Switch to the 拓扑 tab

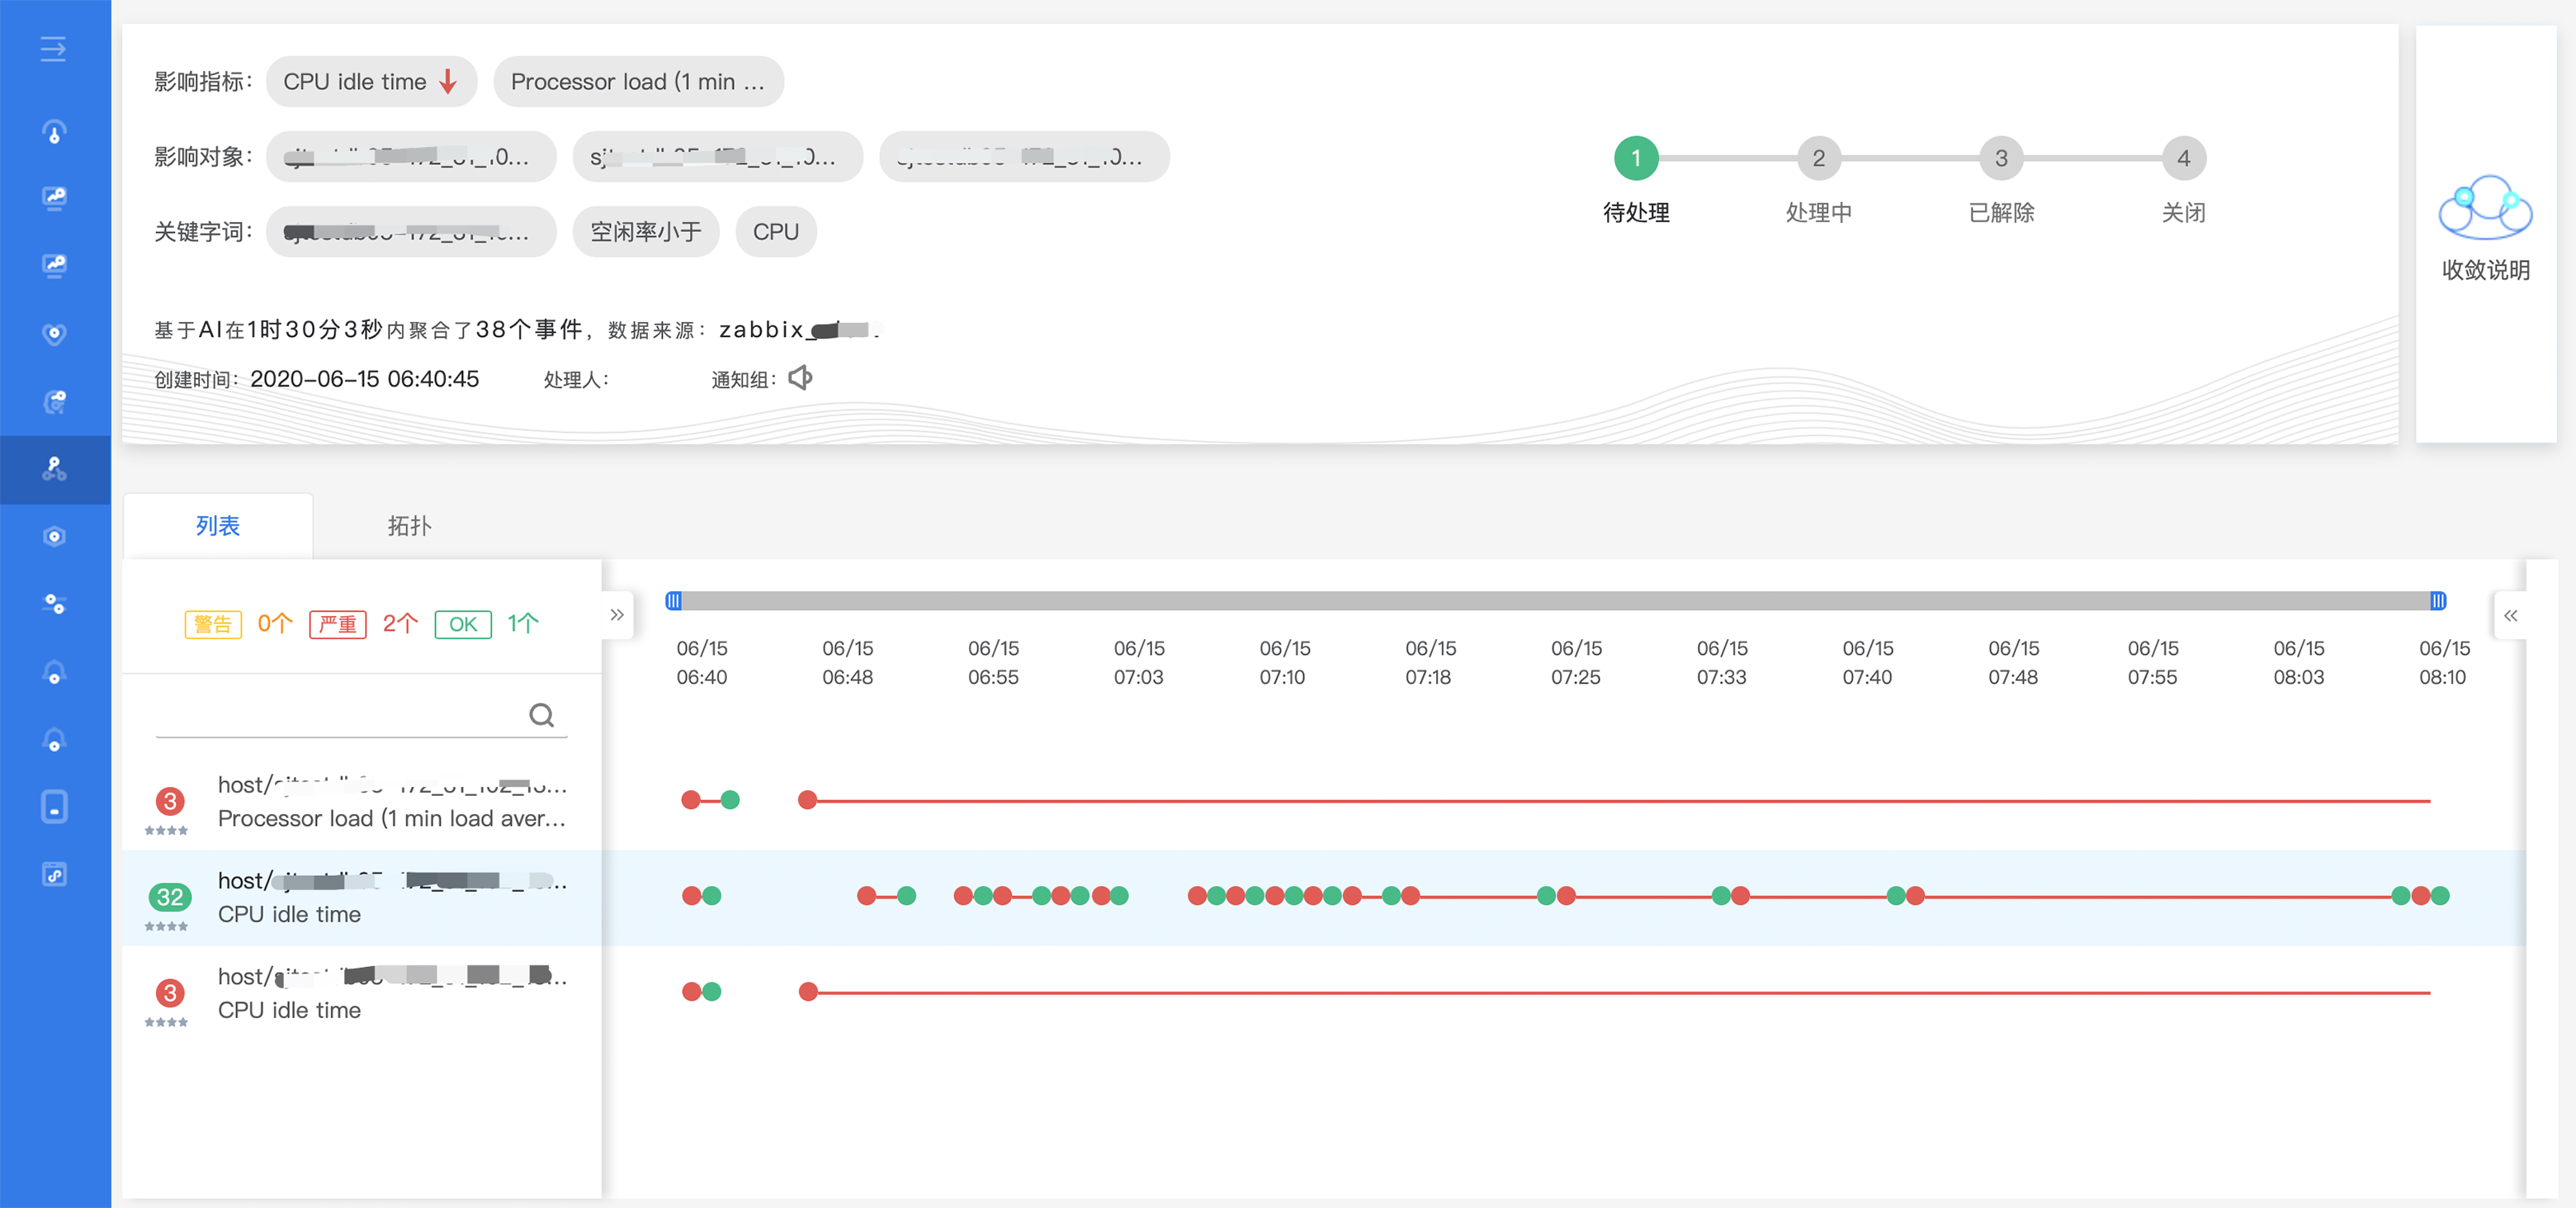[409, 526]
